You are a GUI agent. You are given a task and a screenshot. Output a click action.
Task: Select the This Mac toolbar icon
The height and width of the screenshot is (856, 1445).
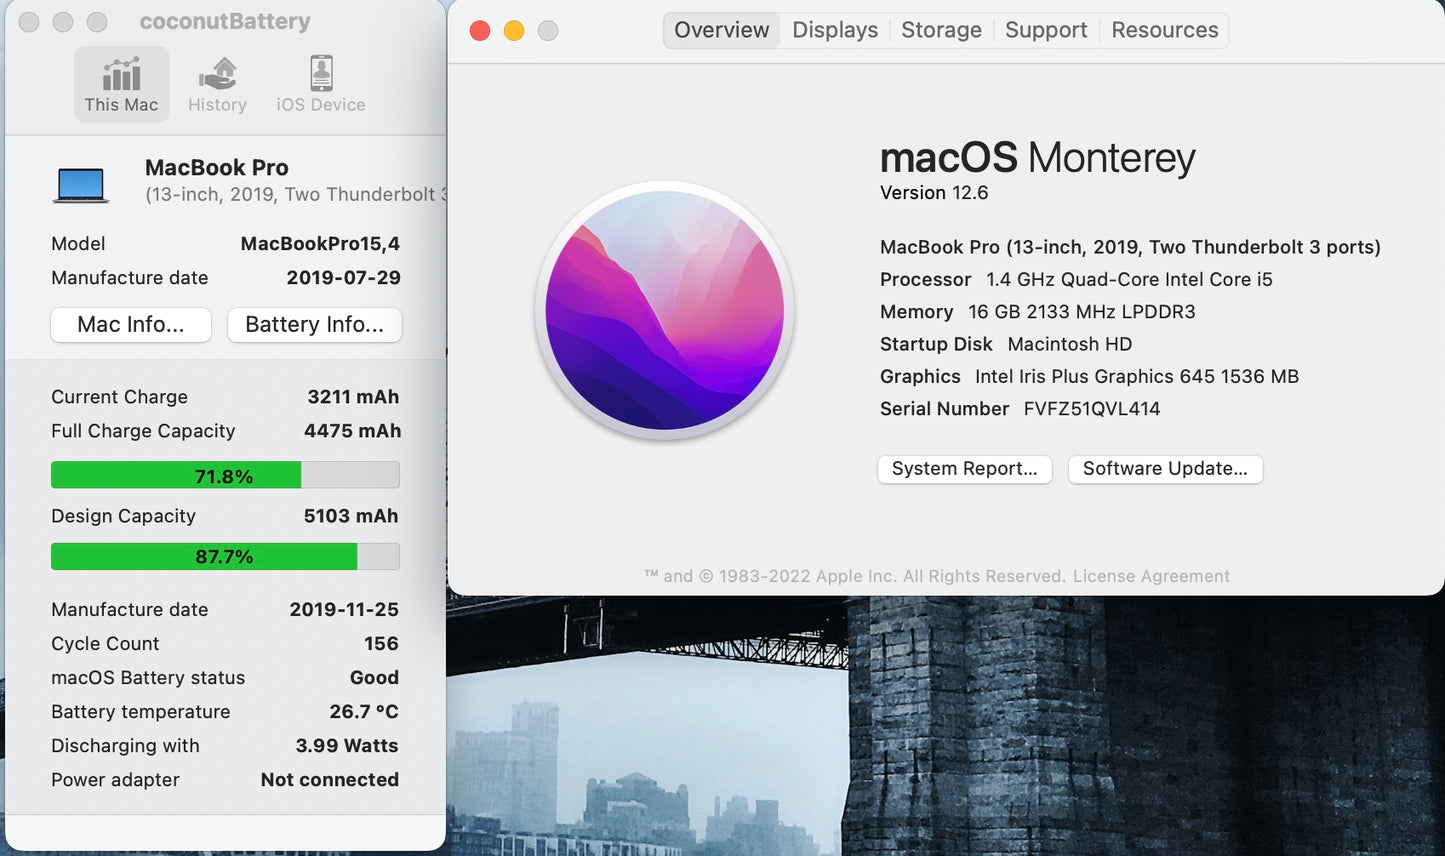point(121,84)
